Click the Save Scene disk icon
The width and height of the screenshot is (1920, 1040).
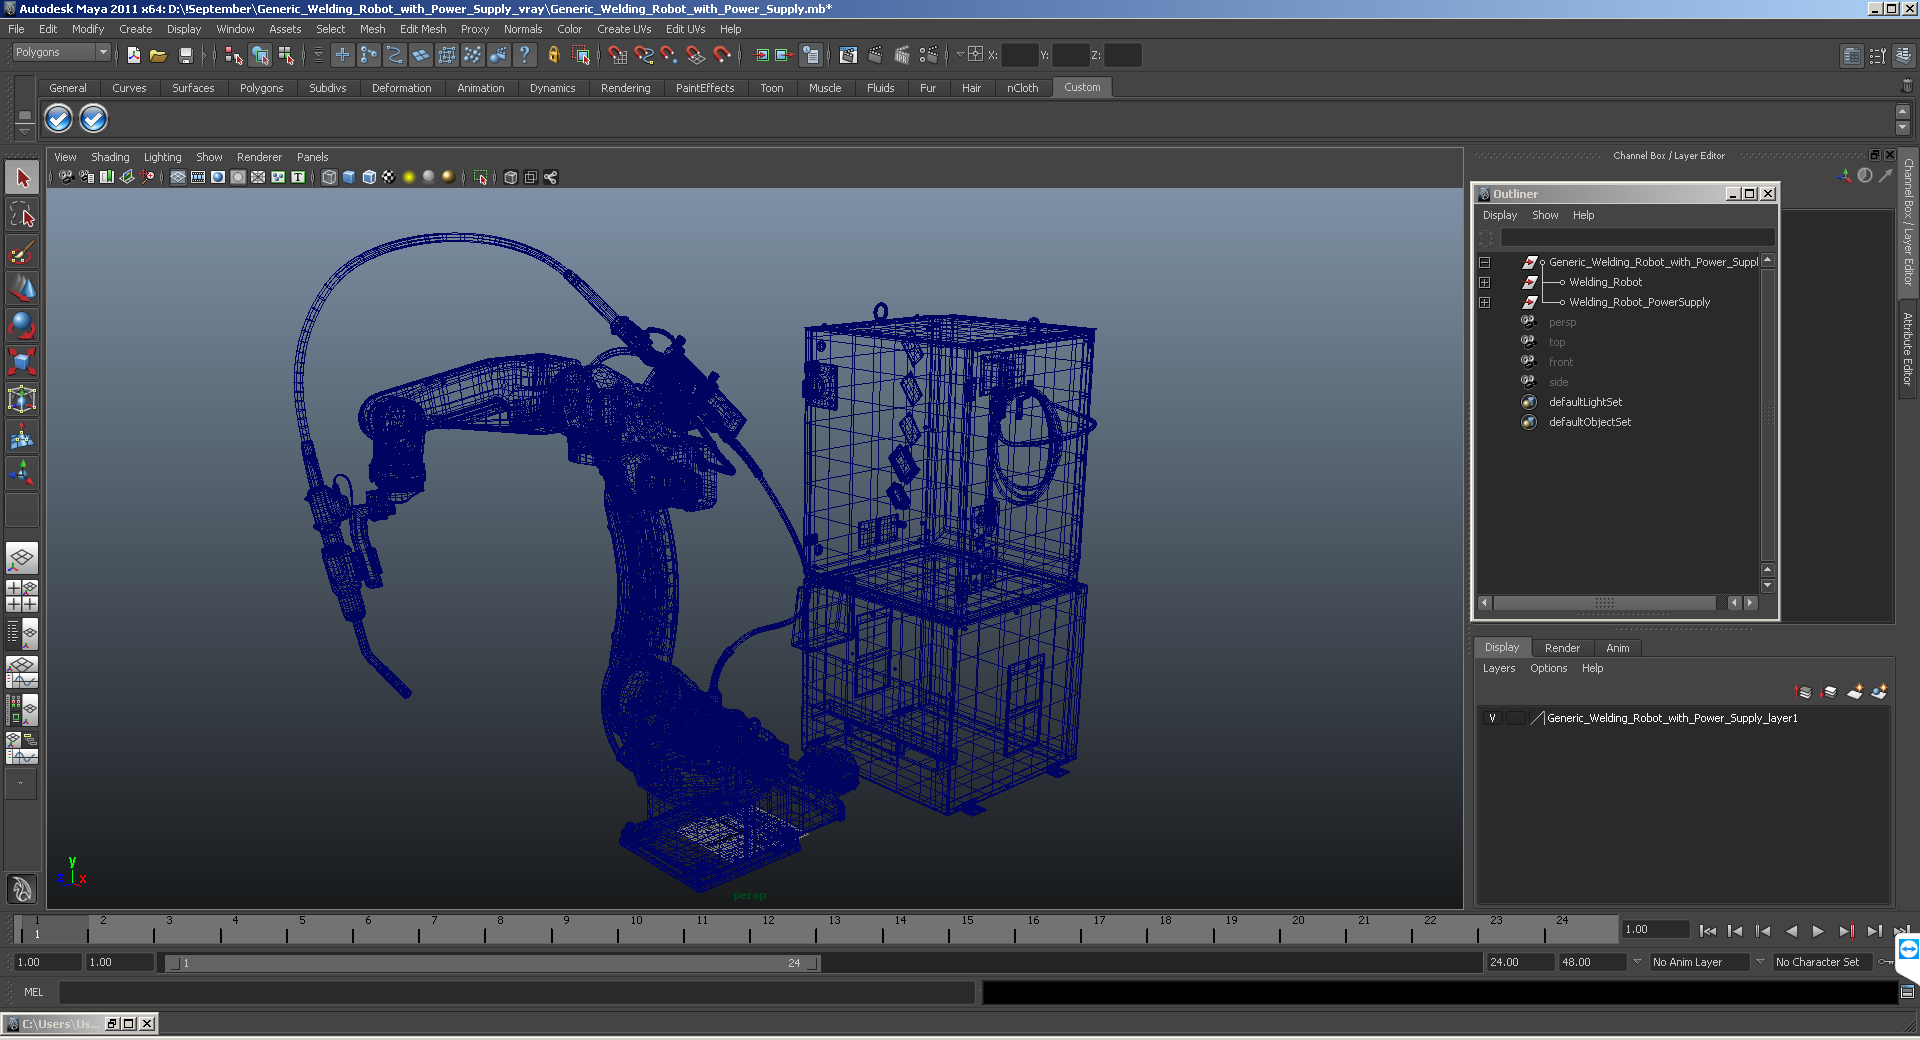click(x=185, y=56)
